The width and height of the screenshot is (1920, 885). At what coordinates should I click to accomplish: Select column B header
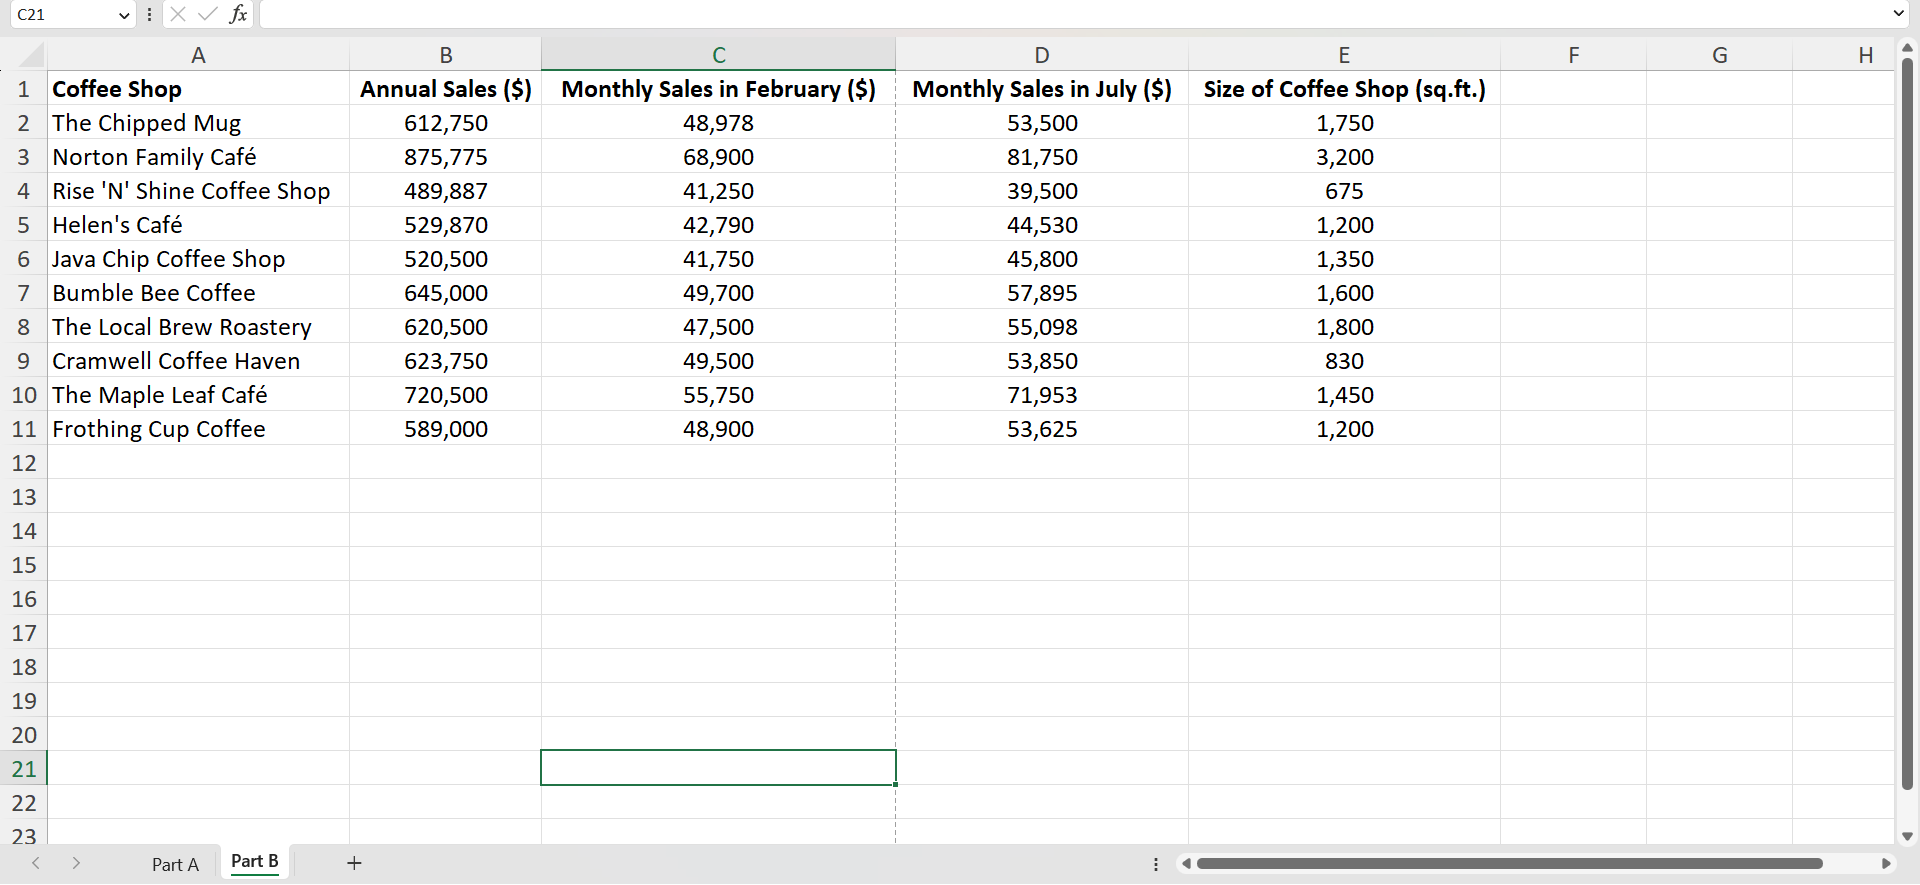click(x=446, y=55)
